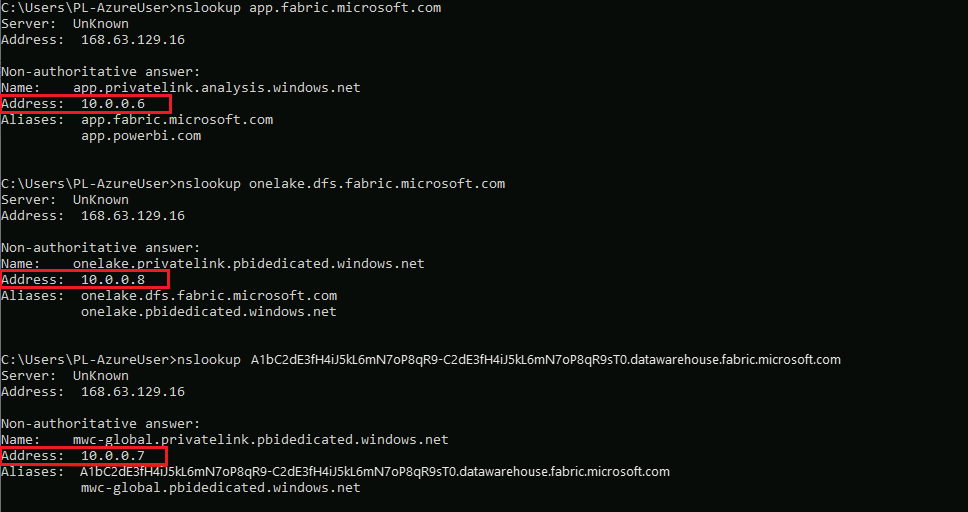Click the datawarehouse.fabric.microsoft.com entry under Aliases
968x512 pixels.
(375, 472)
